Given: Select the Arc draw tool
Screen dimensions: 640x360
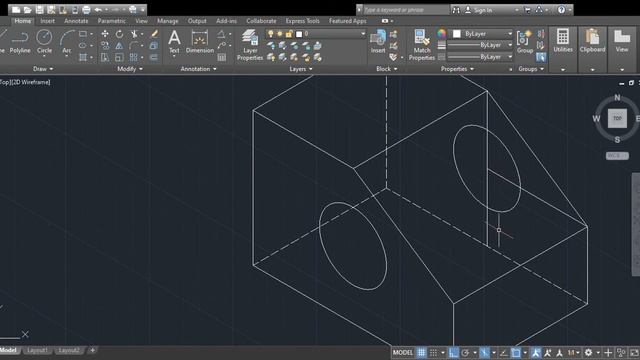Looking at the screenshot, I should 67,42.
